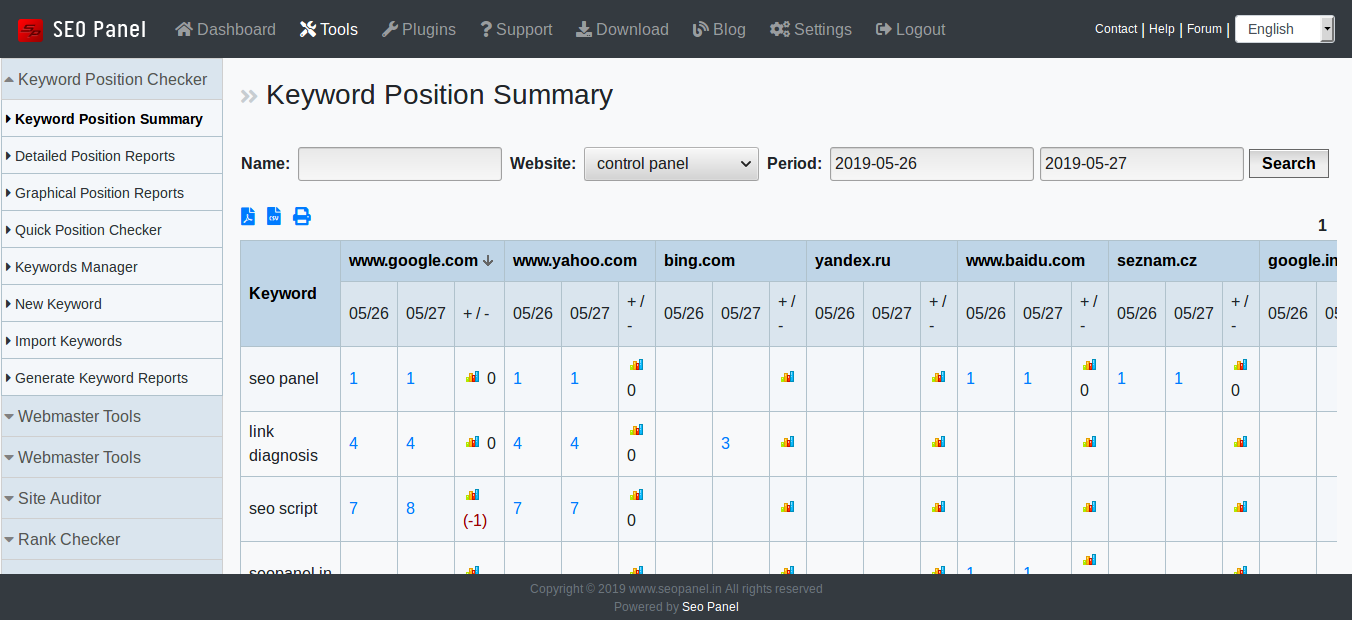Screen dimensions: 1352x620
Task: Open Bing graph icon for link diagnosis
Action: point(788,442)
